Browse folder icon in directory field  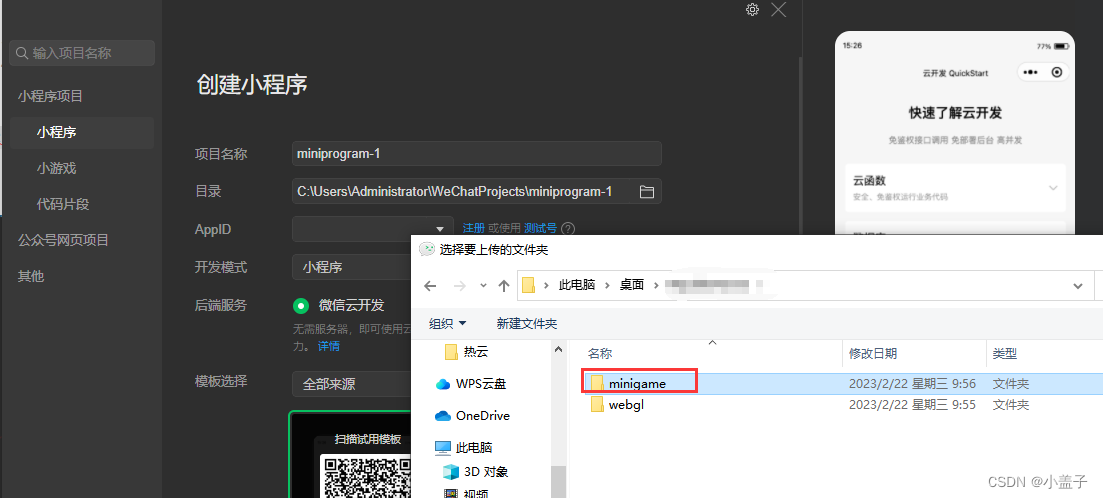click(646, 191)
